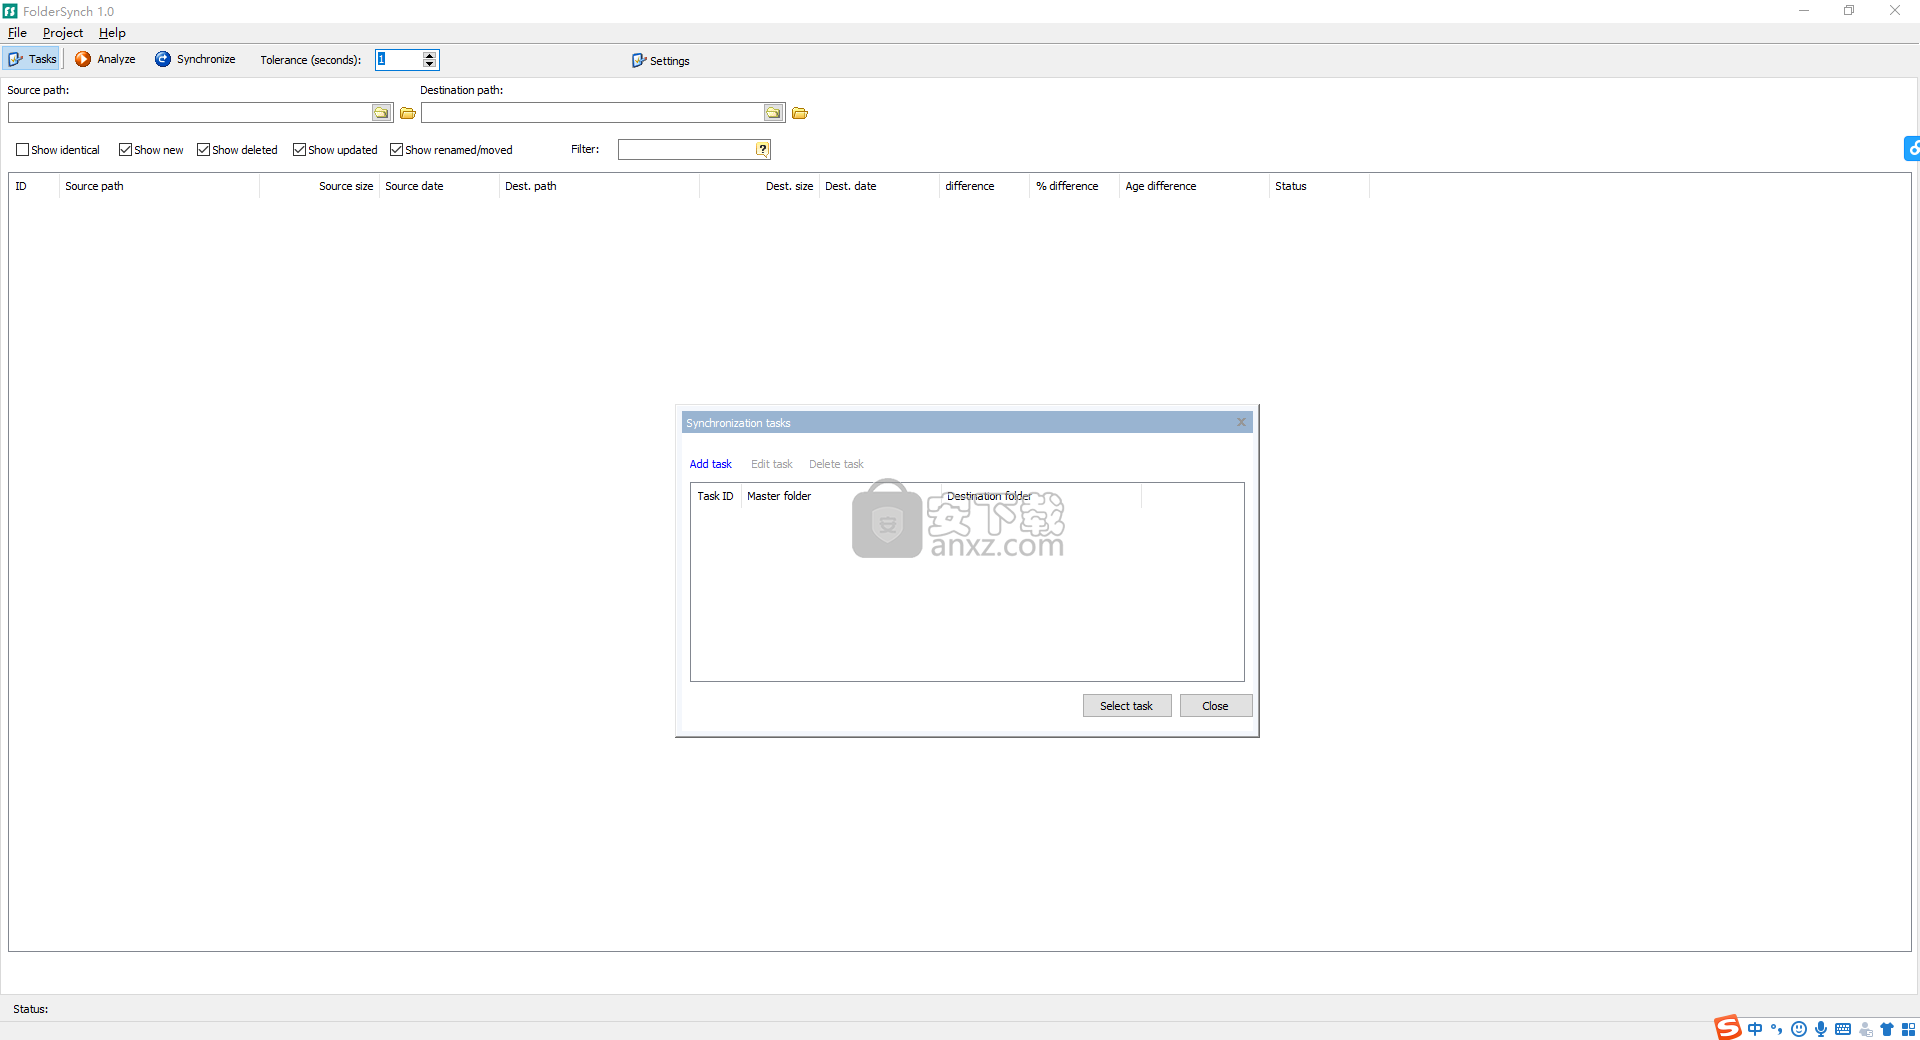This screenshot has height=1040, width=1920.
Task: Open Settings from the toolbar
Action: [660, 61]
